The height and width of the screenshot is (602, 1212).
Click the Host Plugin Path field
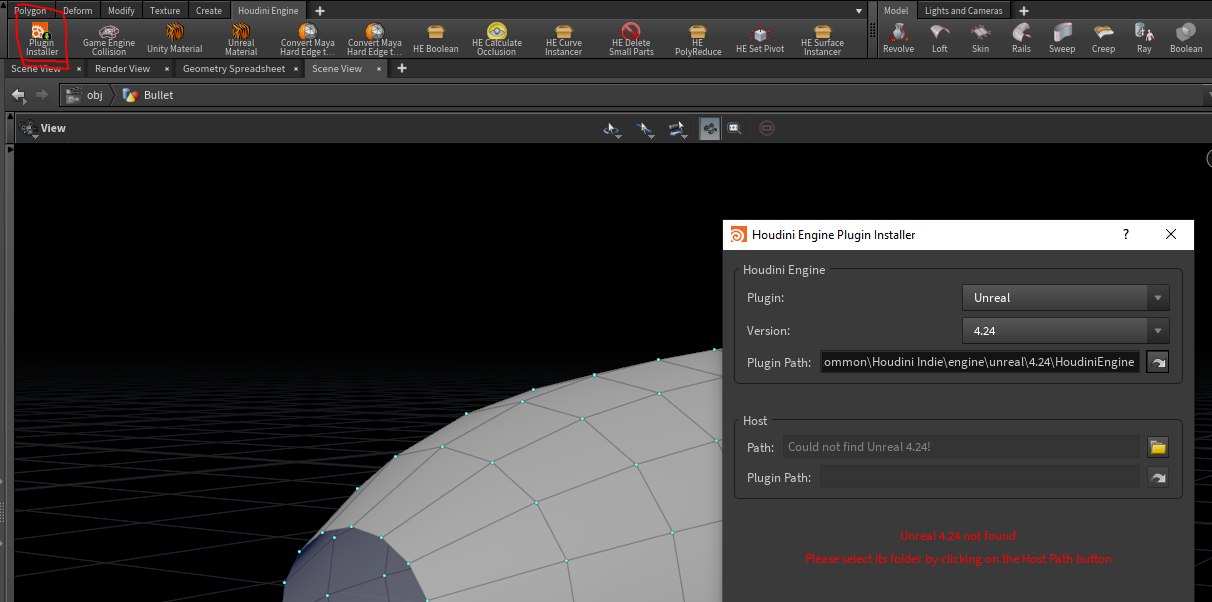(x=980, y=478)
